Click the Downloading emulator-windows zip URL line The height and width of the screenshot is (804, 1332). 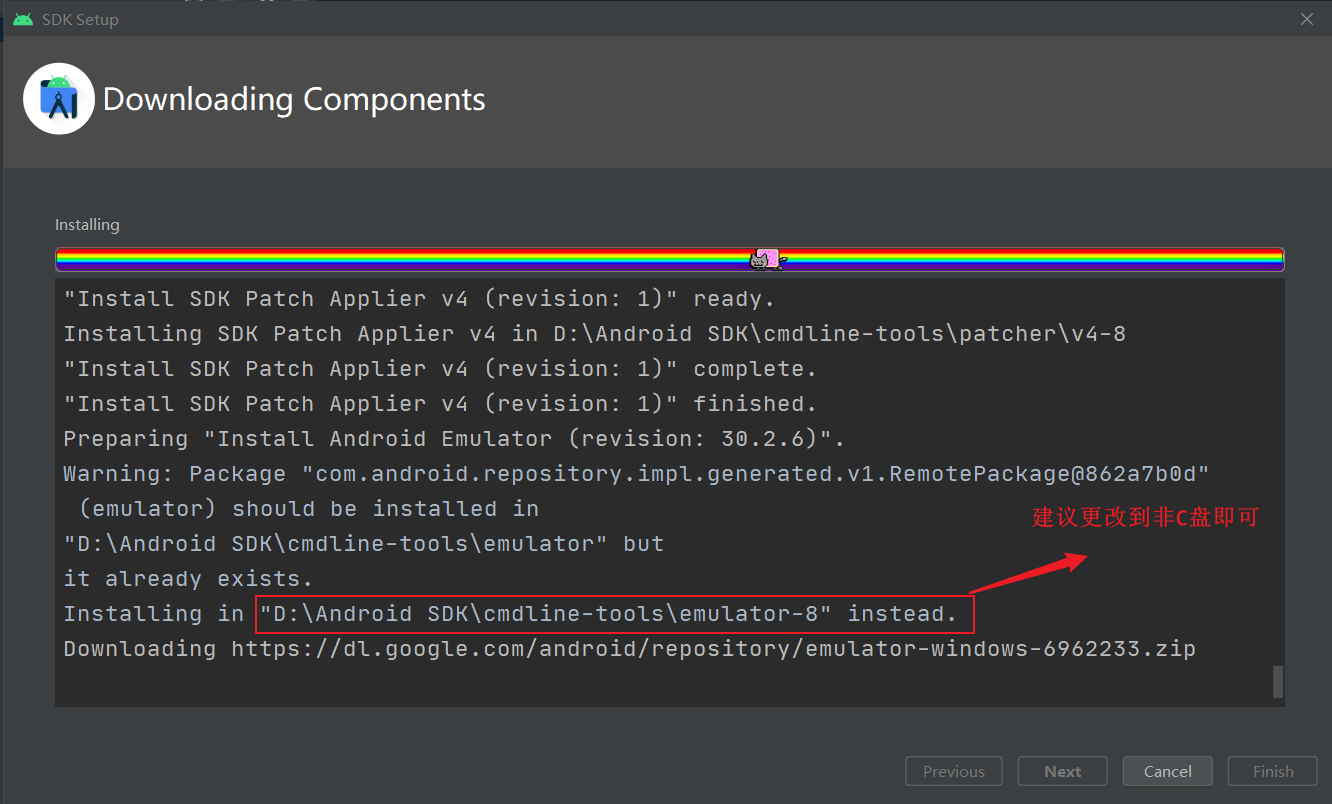point(630,649)
